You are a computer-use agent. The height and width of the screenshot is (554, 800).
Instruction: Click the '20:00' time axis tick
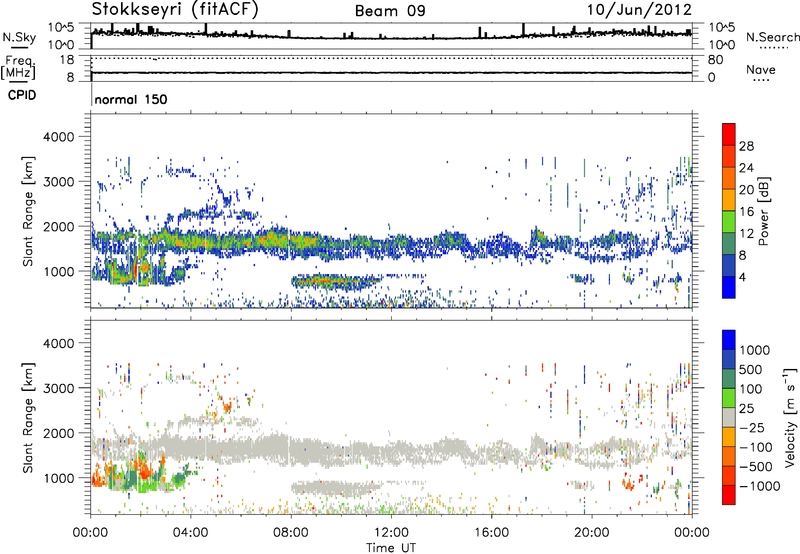pos(592,533)
